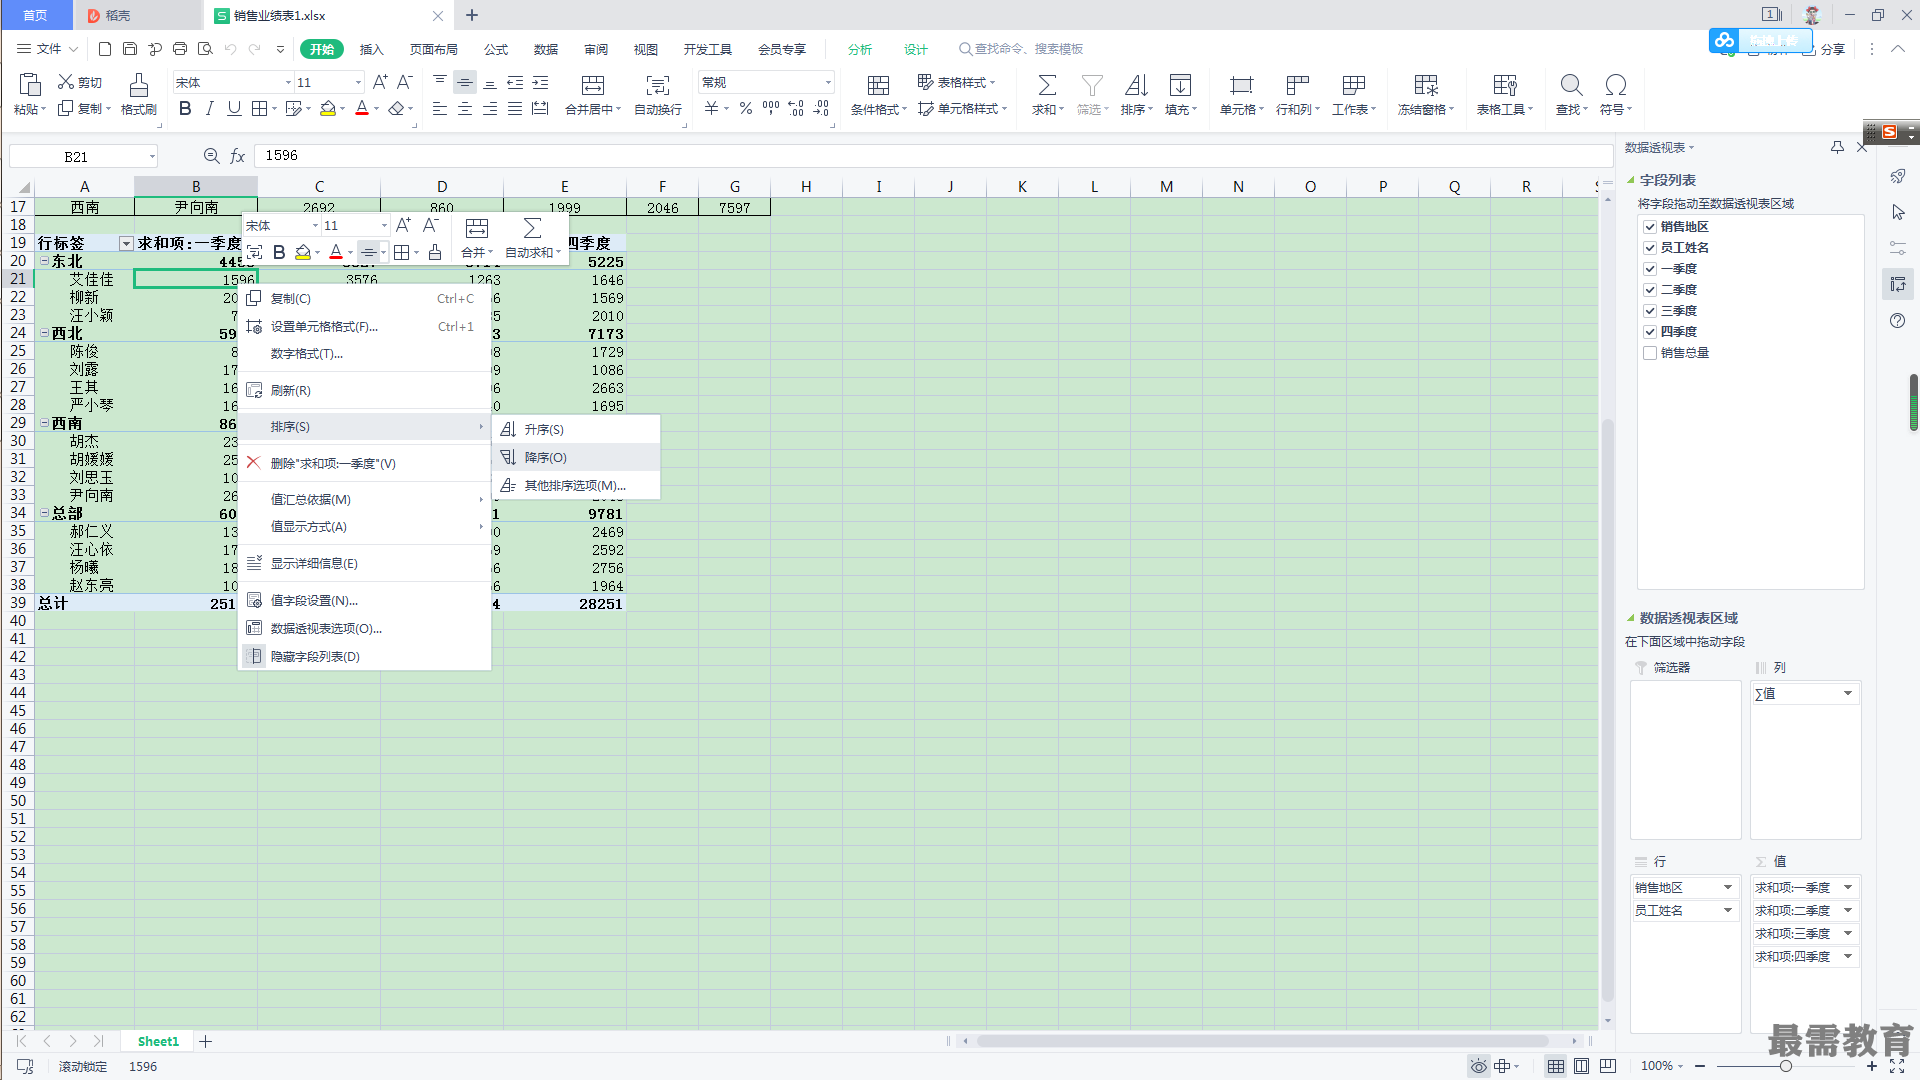
Task: Uncheck the 销售地区 field checkbox
Action: click(x=1650, y=227)
